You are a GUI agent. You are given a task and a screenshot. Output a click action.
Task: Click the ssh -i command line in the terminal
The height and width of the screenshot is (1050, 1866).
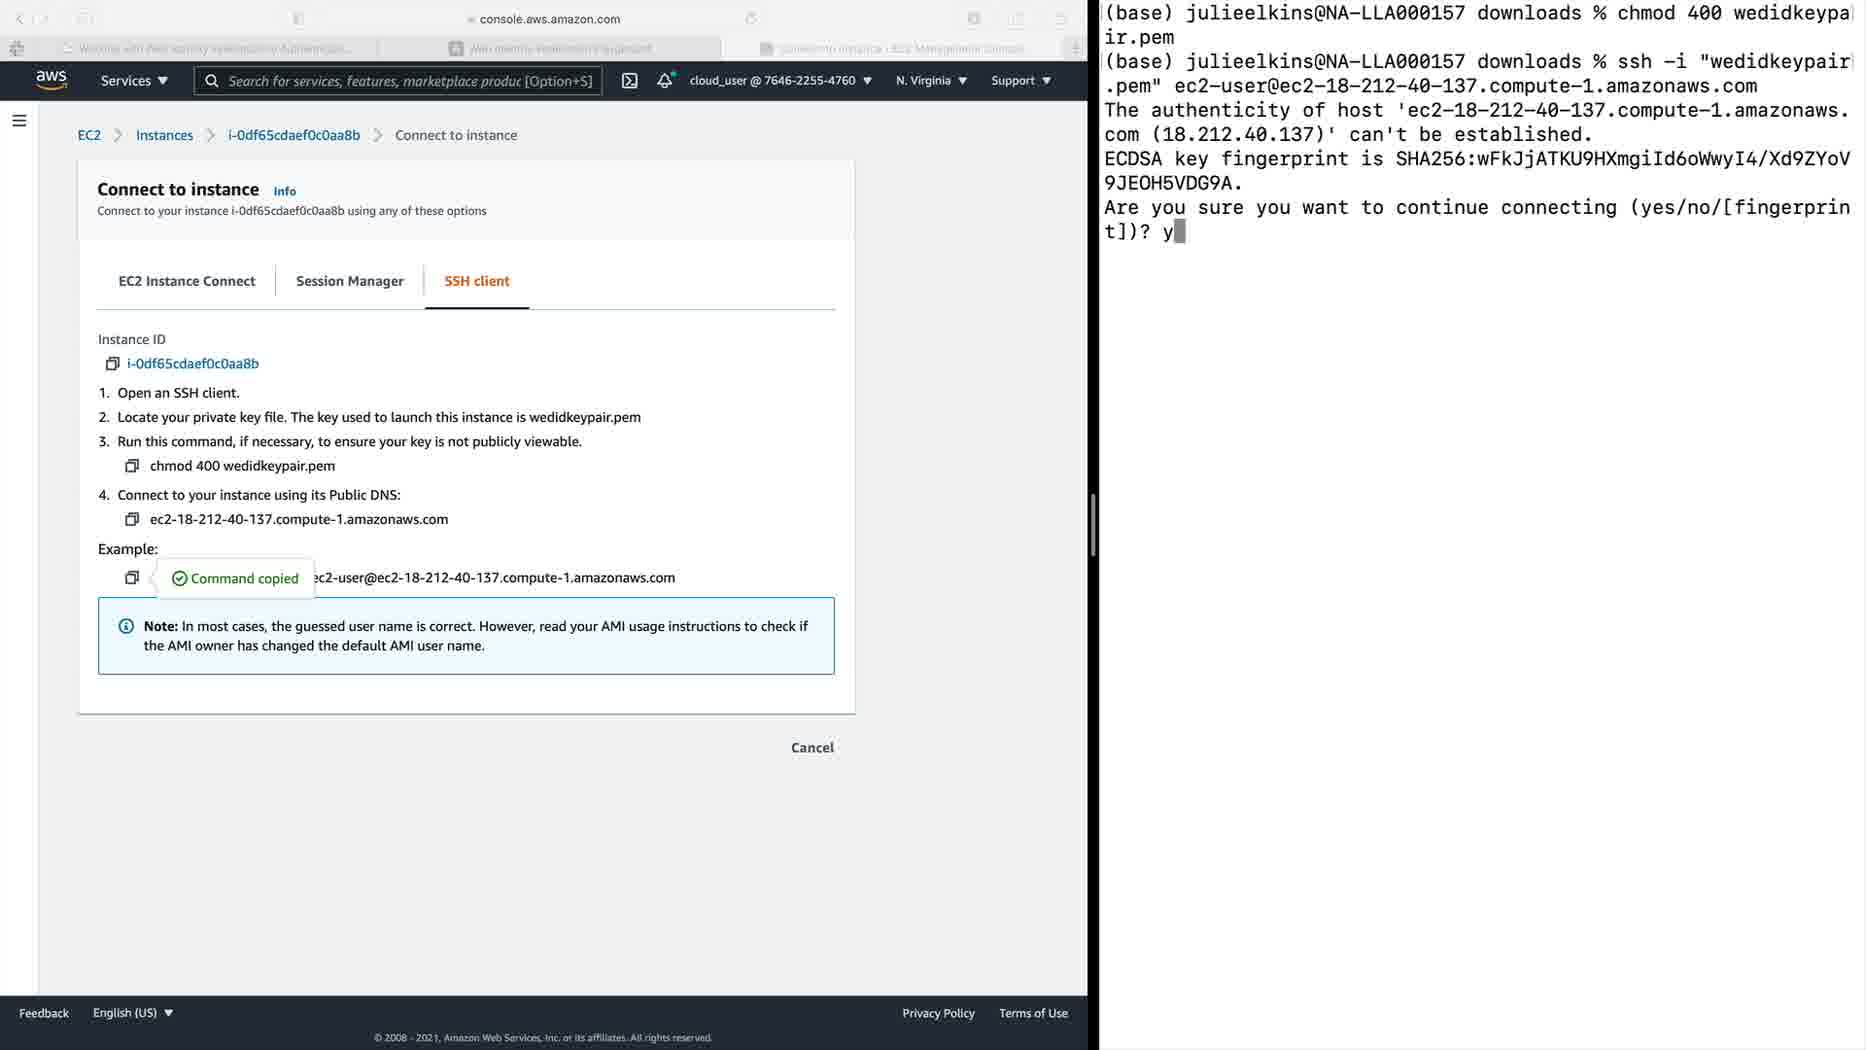[x=1477, y=74]
